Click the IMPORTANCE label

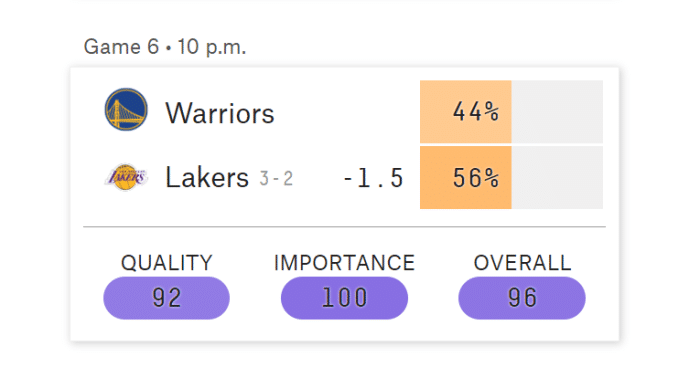coord(344,263)
